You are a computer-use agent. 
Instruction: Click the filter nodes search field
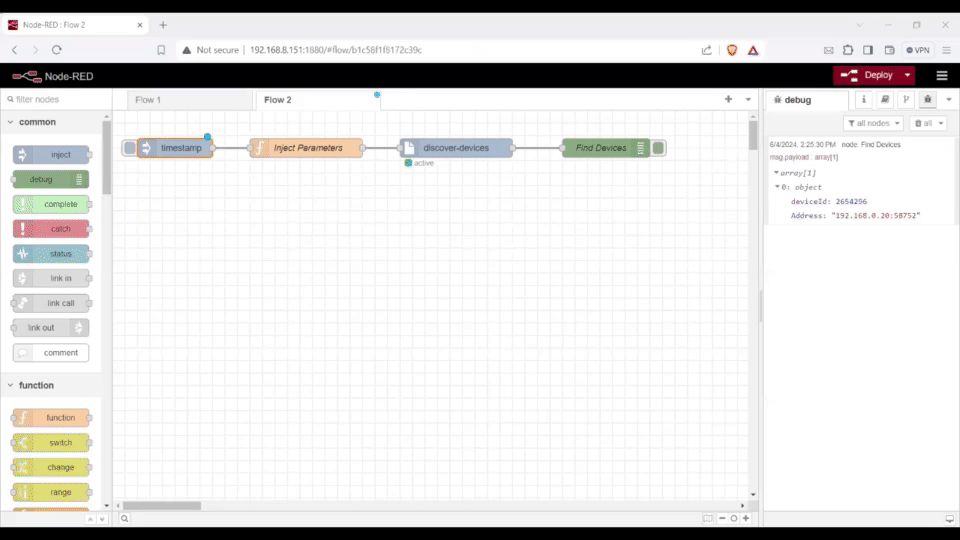tap(55, 100)
